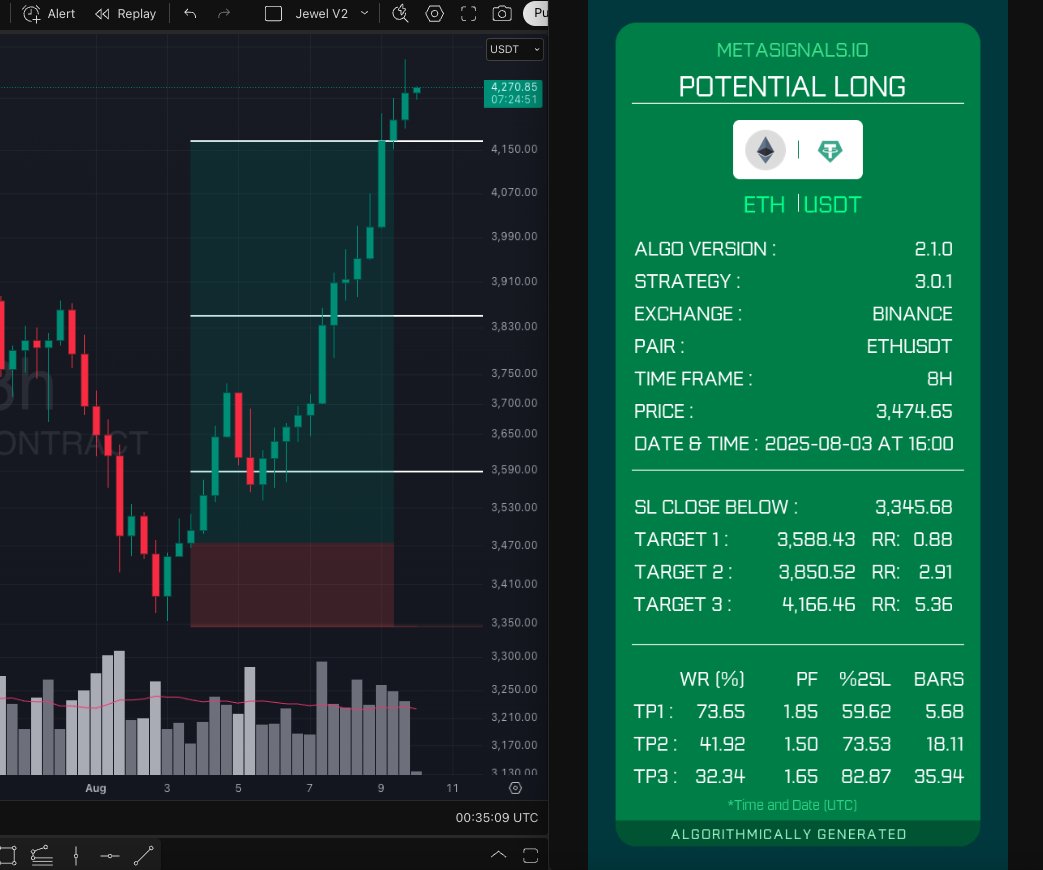Click the partially visible Publish button
The width and height of the screenshot is (1043, 870).
click(x=536, y=13)
